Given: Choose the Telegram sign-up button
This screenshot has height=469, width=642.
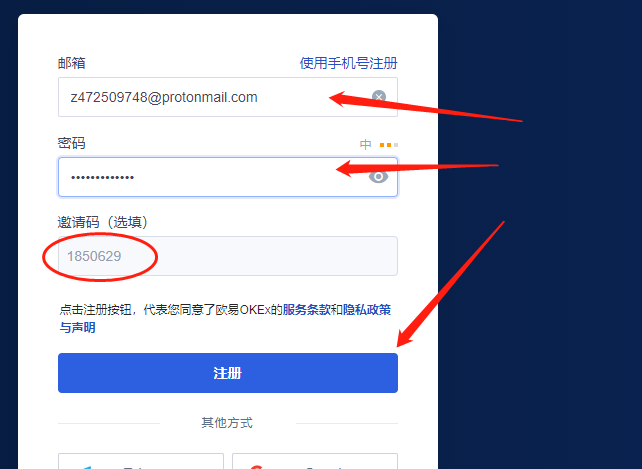Looking at the screenshot, I should click(x=141, y=461).
